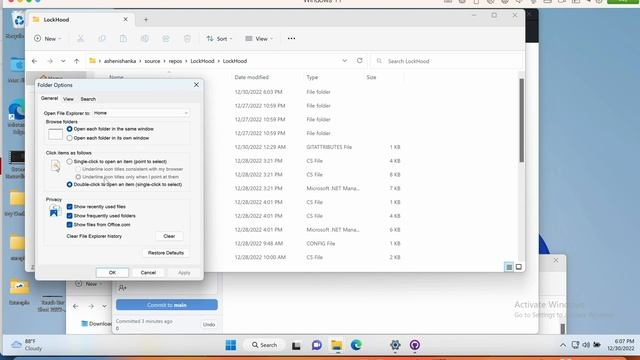640x360 pixels.
Task: Click the Delete trash icon in toolbar
Action: tap(187, 38)
